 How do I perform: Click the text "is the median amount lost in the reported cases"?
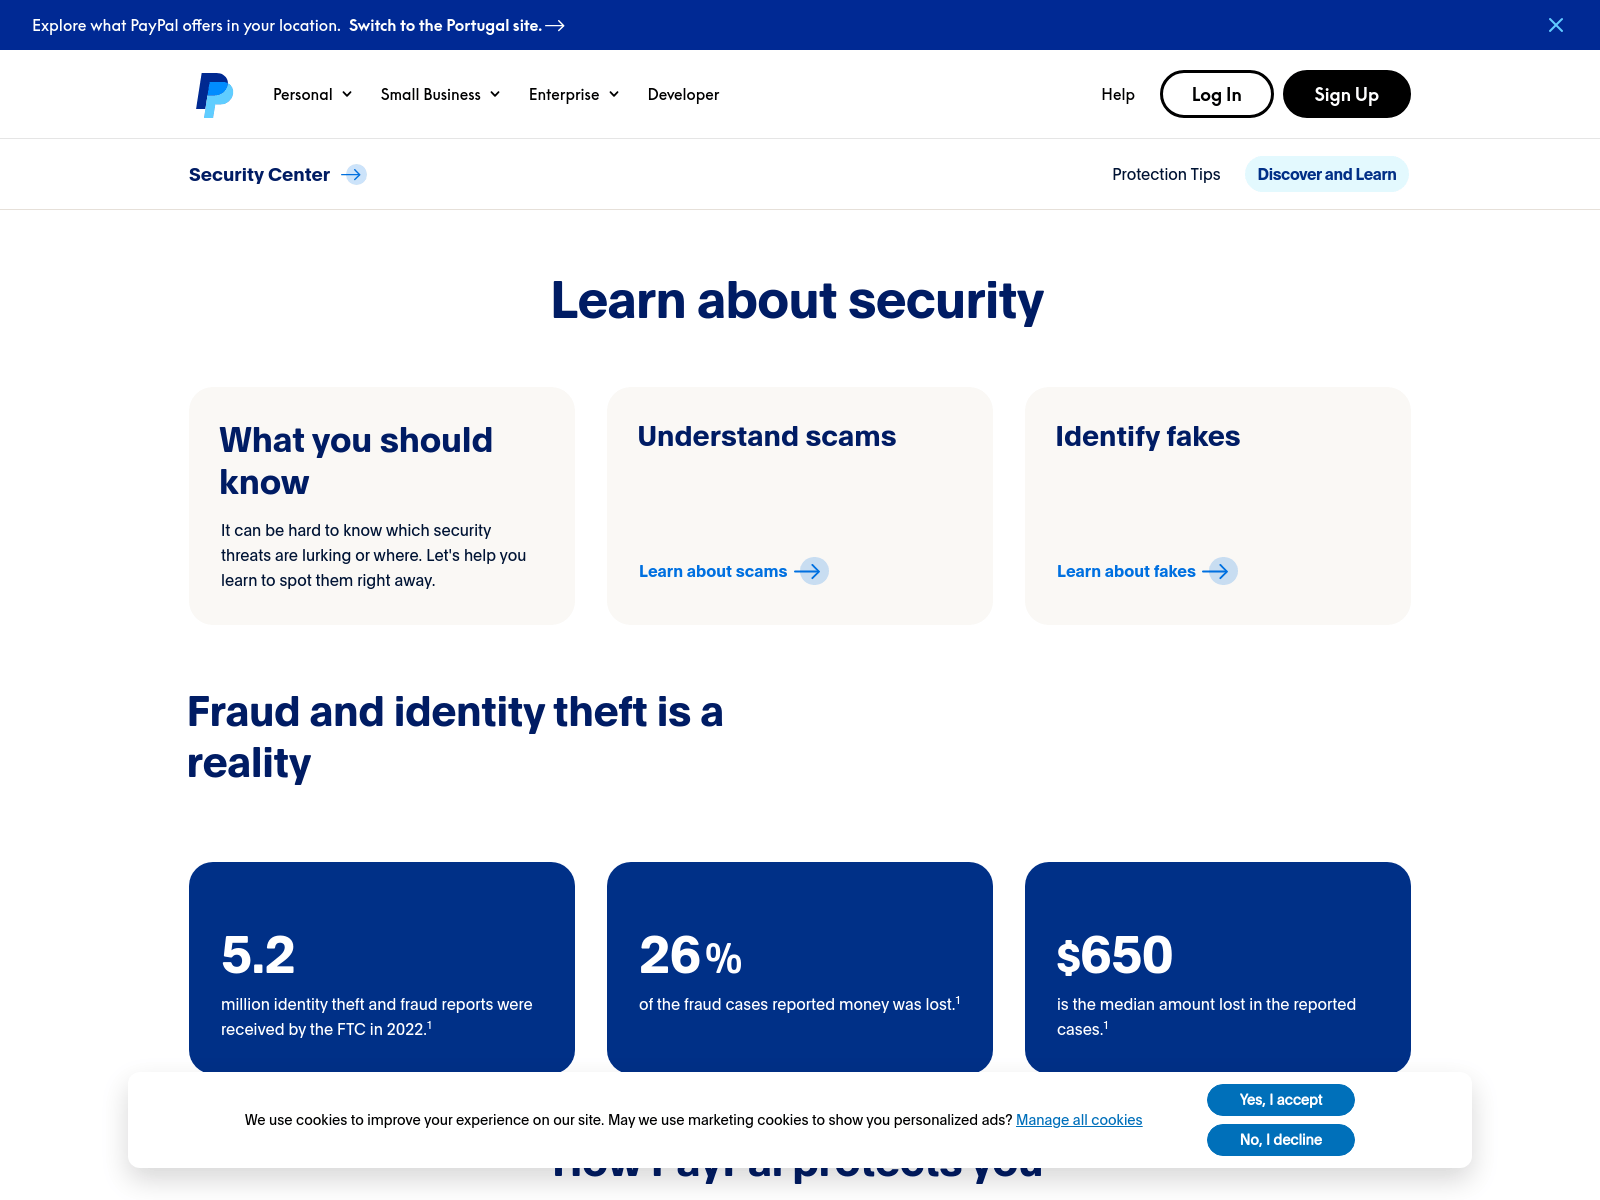point(1206,1016)
